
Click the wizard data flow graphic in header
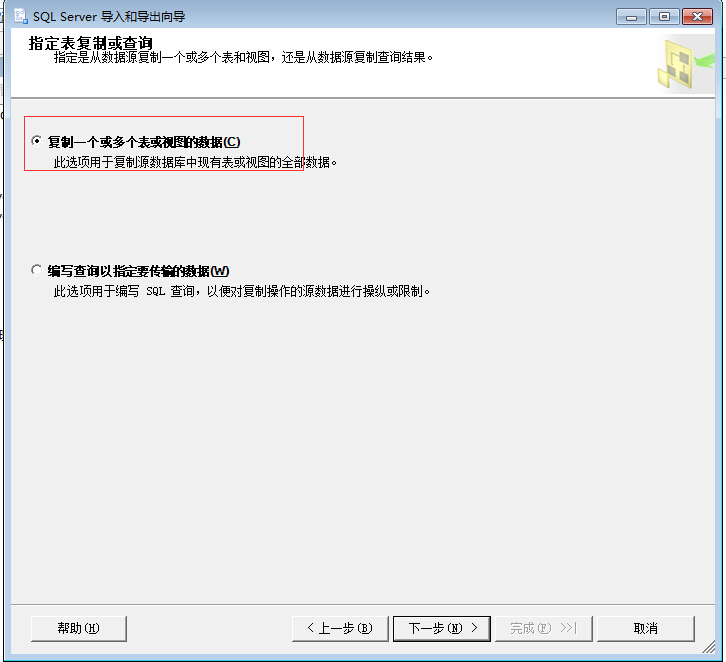tap(686, 64)
